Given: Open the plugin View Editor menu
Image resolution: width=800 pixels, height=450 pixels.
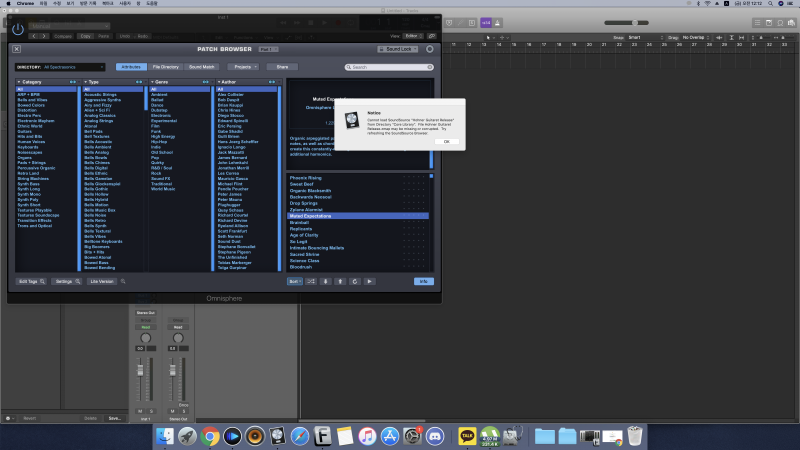Looking at the screenshot, I should (412, 36).
